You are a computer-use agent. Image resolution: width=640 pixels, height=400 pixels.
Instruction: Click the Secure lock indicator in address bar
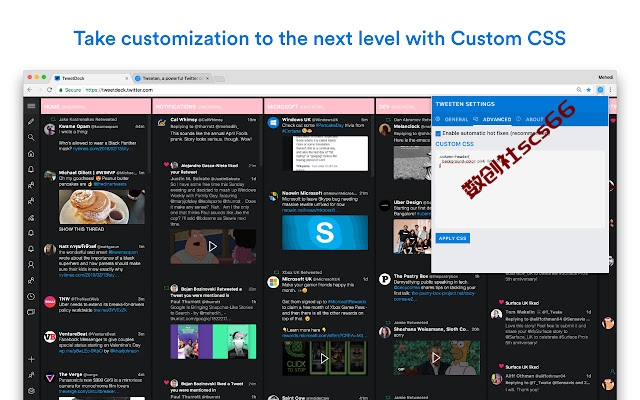pyautogui.click(x=70, y=90)
